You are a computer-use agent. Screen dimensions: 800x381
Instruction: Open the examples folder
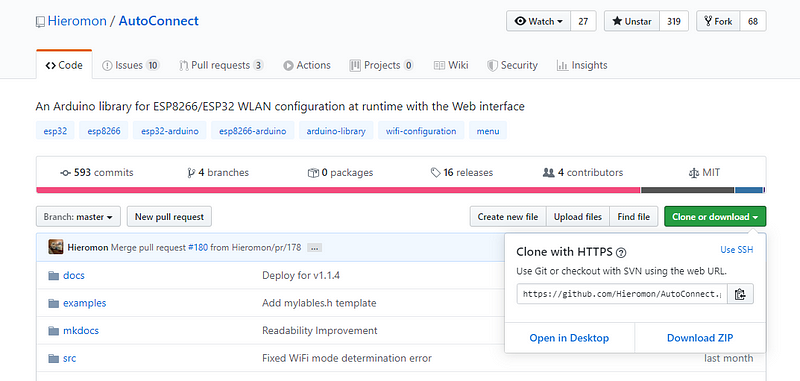pos(85,303)
